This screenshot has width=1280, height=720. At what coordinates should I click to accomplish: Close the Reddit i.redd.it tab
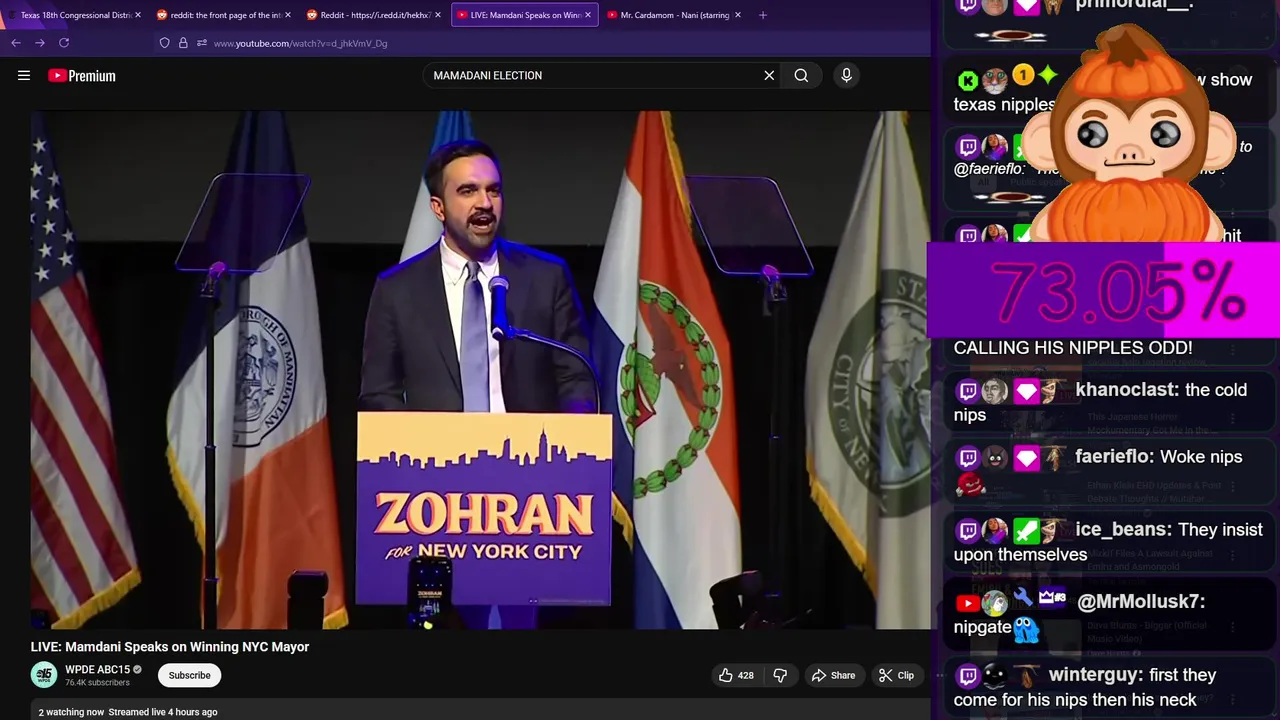[437, 15]
